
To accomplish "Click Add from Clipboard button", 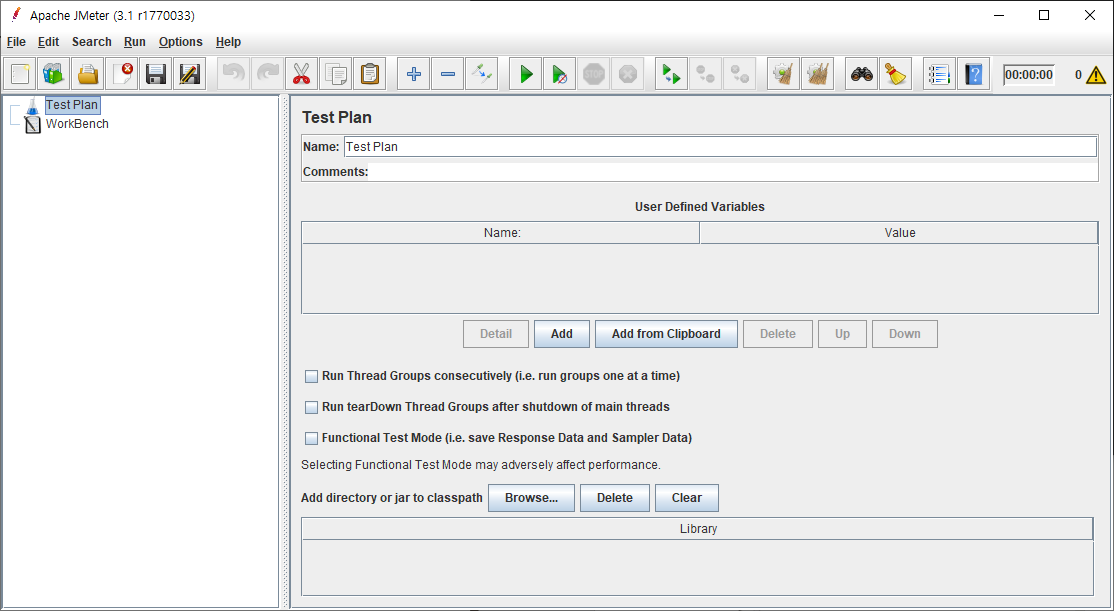I will (666, 334).
